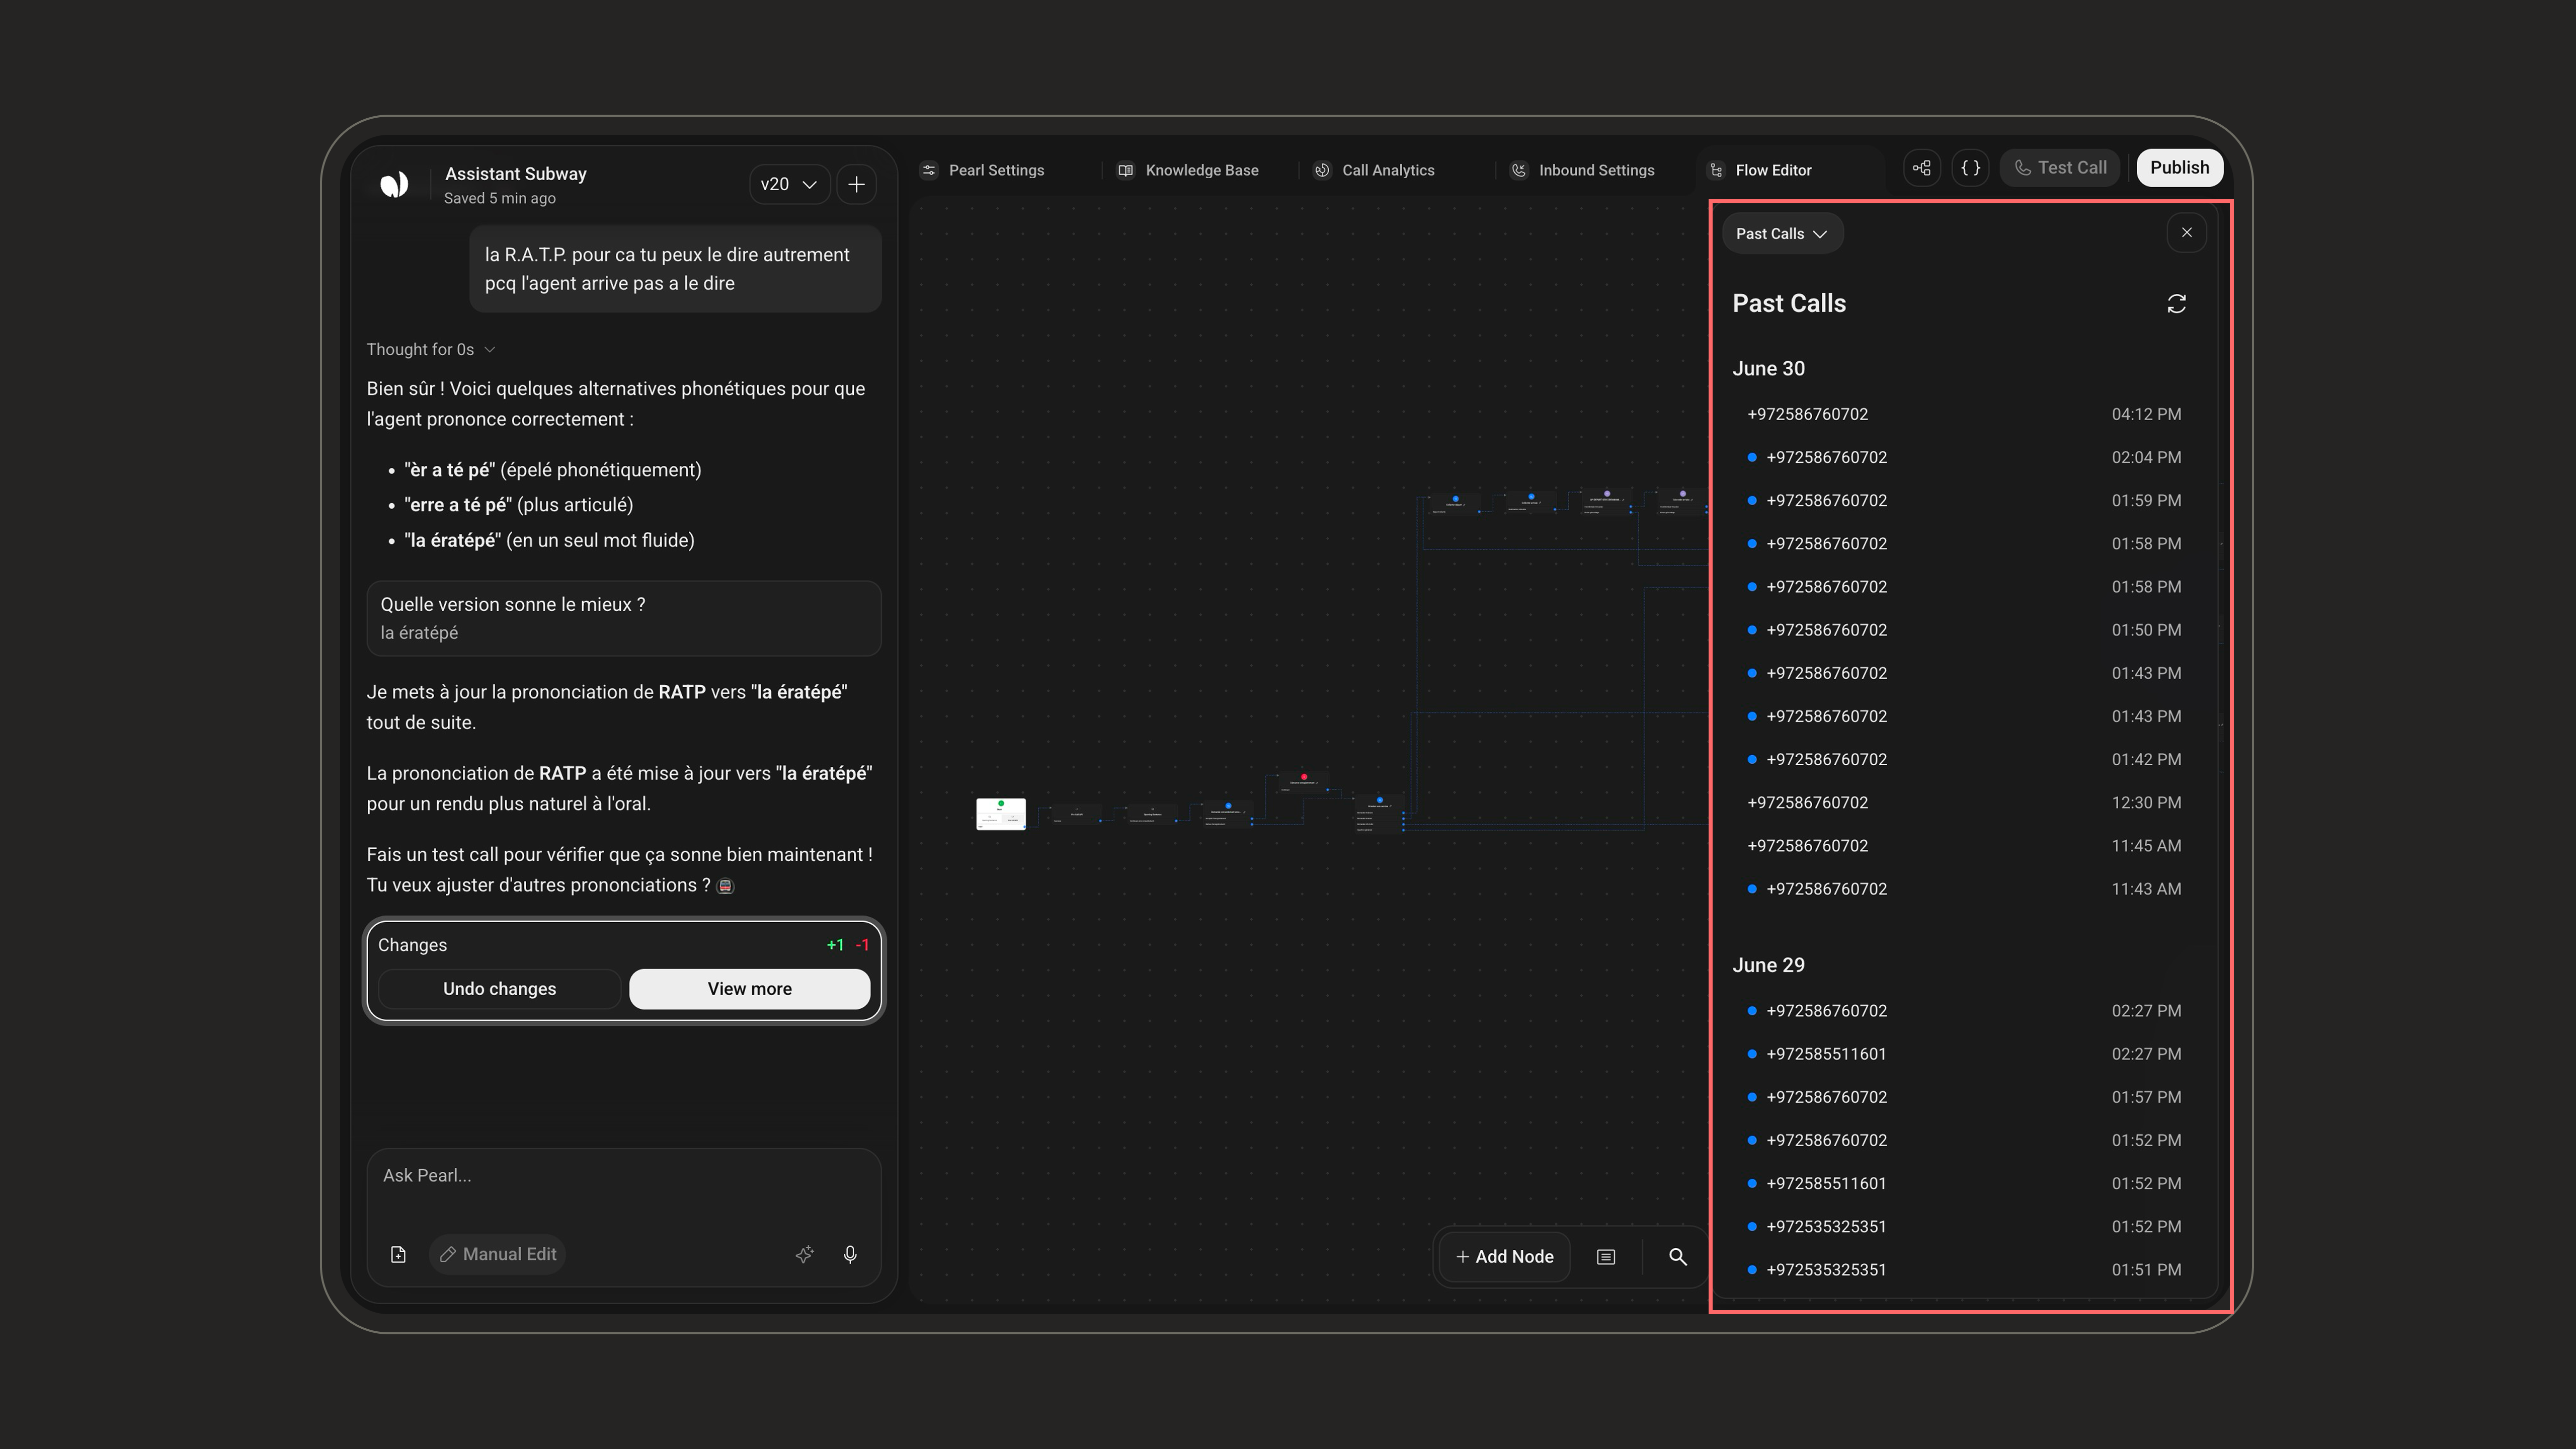Open the June 30 call at 11:45 AM

click(1964, 846)
